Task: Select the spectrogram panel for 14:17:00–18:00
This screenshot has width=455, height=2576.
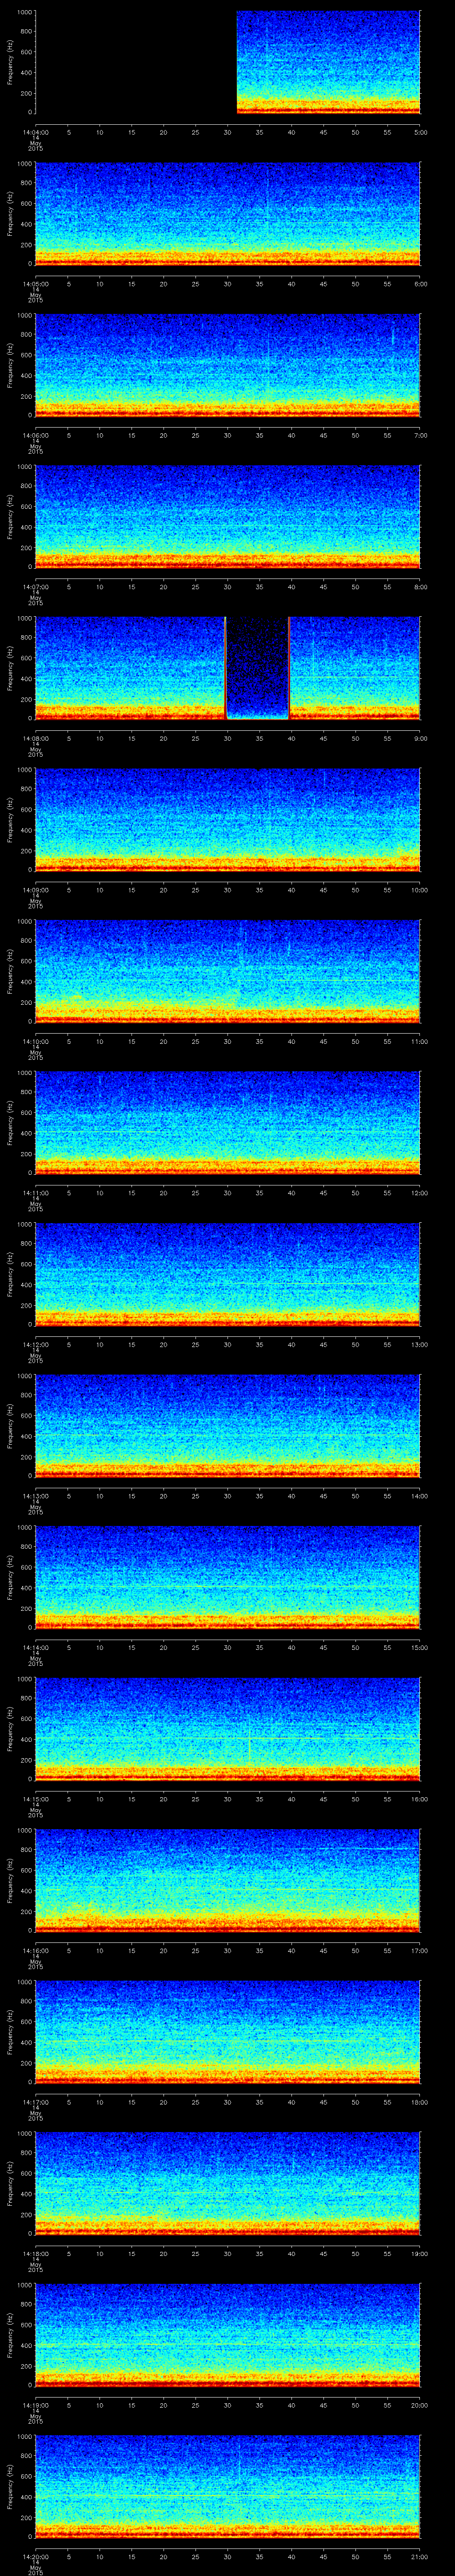Action: 228,2032
